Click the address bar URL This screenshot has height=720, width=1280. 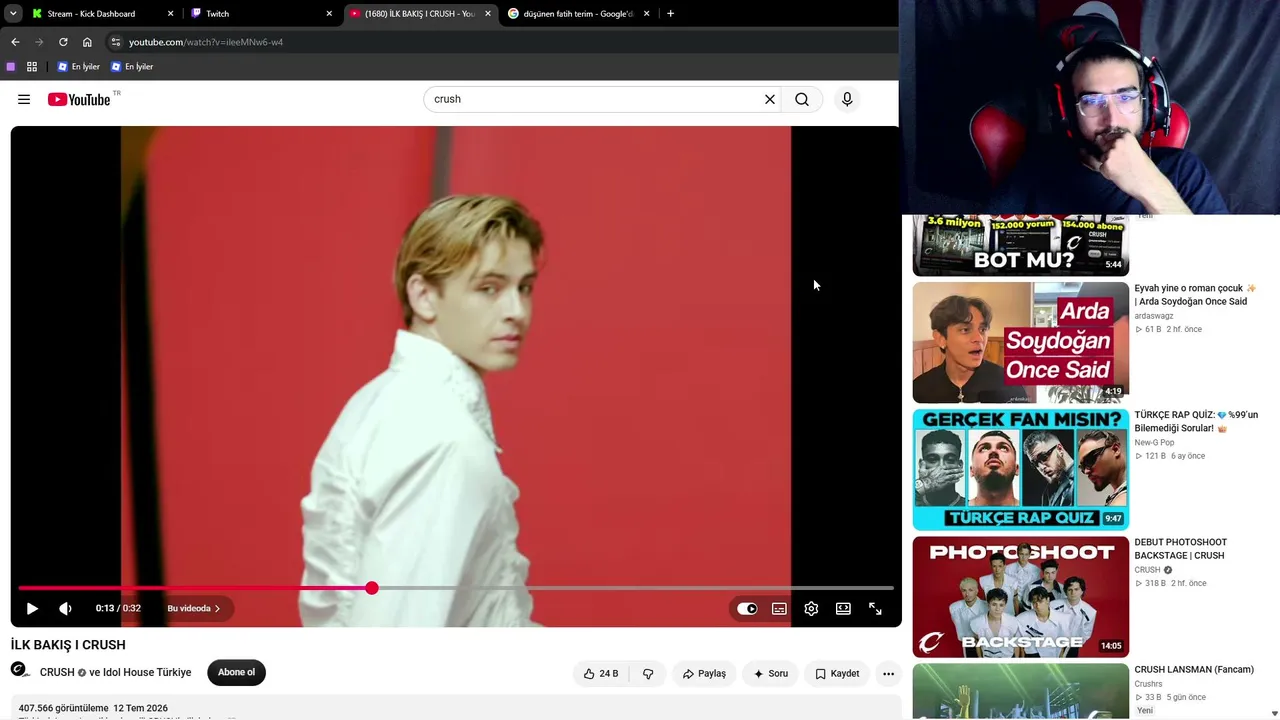206,42
